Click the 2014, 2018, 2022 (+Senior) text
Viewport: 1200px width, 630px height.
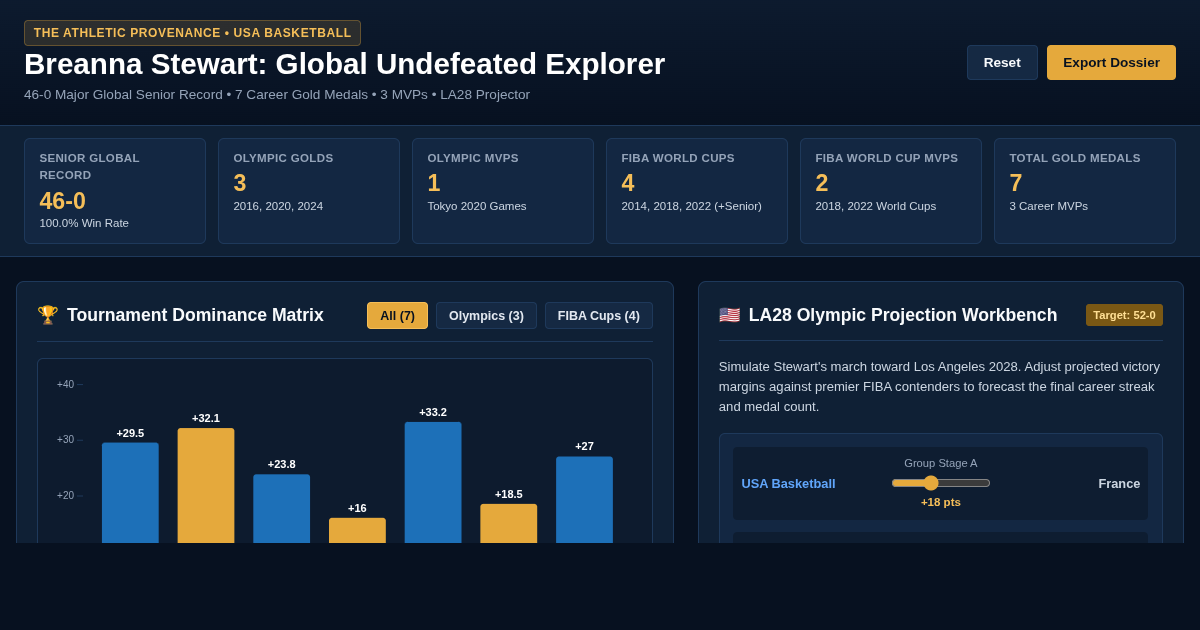click(691, 206)
